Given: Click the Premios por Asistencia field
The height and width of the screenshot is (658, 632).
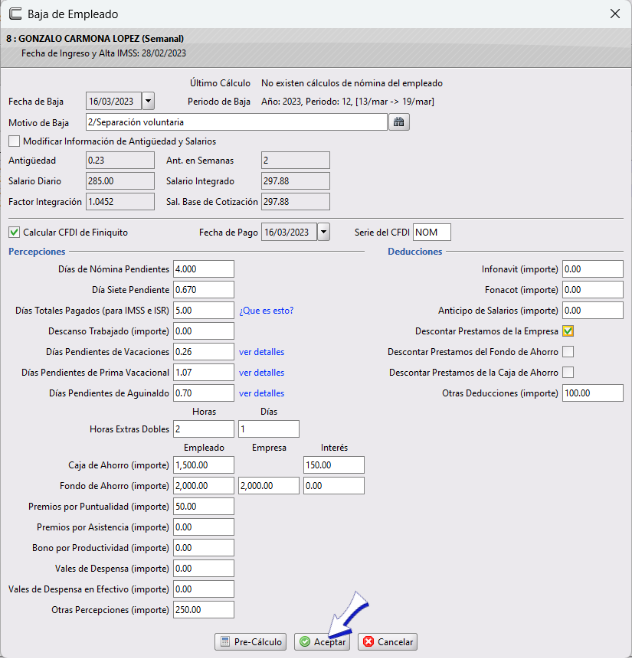Looking at the screenshot, I should pyautogui.click(x=204, y=527).
